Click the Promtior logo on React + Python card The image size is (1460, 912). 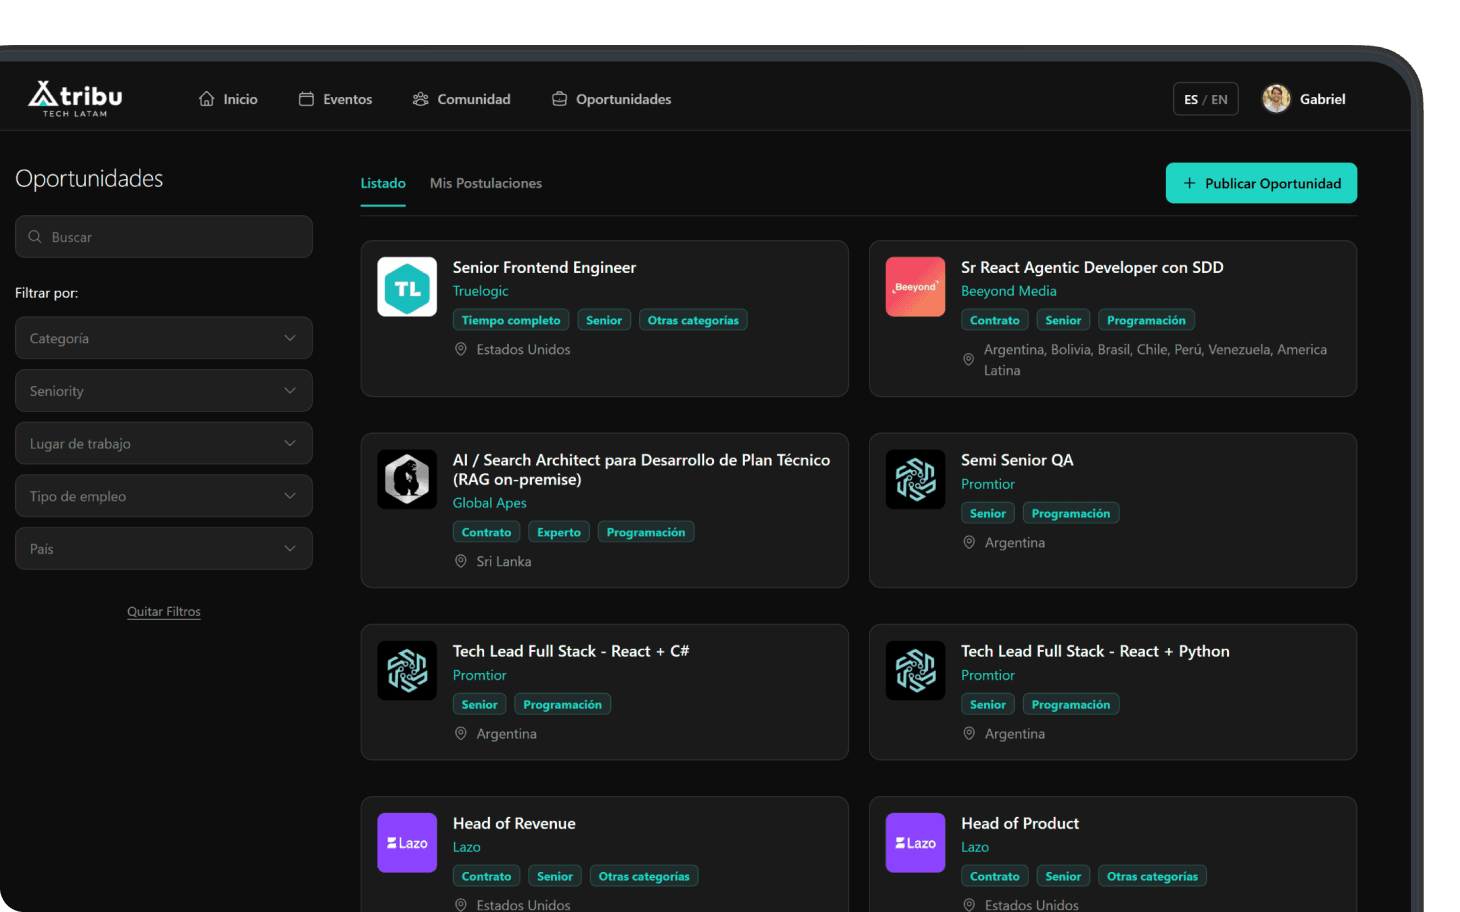pos(915,670)
